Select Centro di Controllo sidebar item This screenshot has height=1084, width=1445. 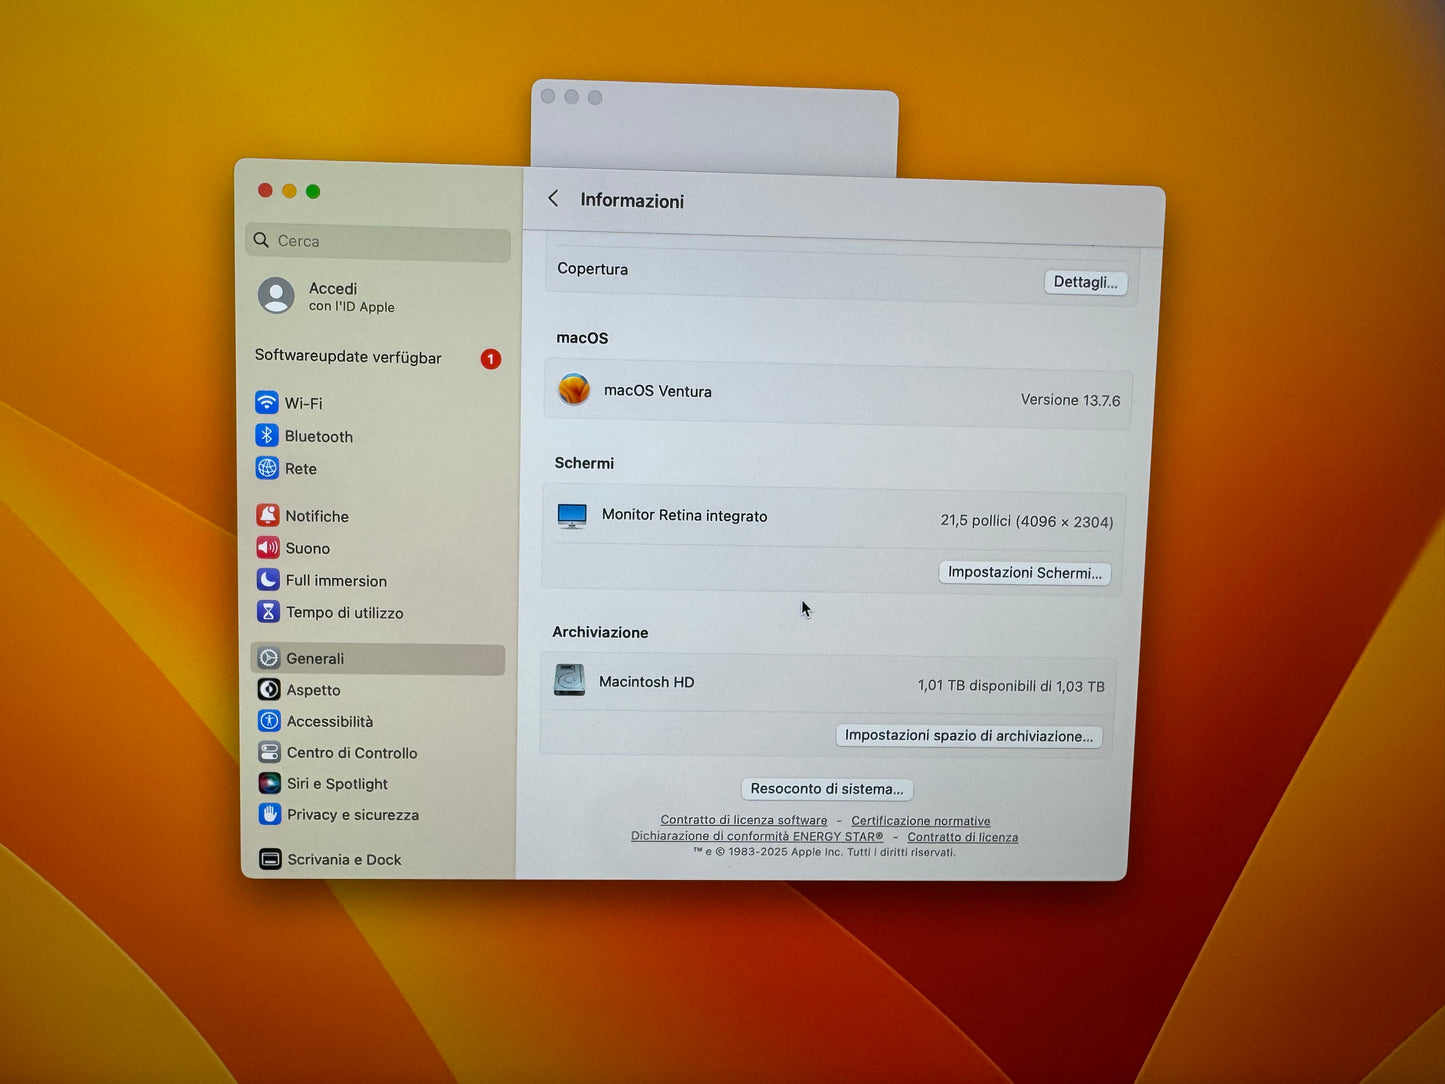pyautogui.click(x=351, y=753)
